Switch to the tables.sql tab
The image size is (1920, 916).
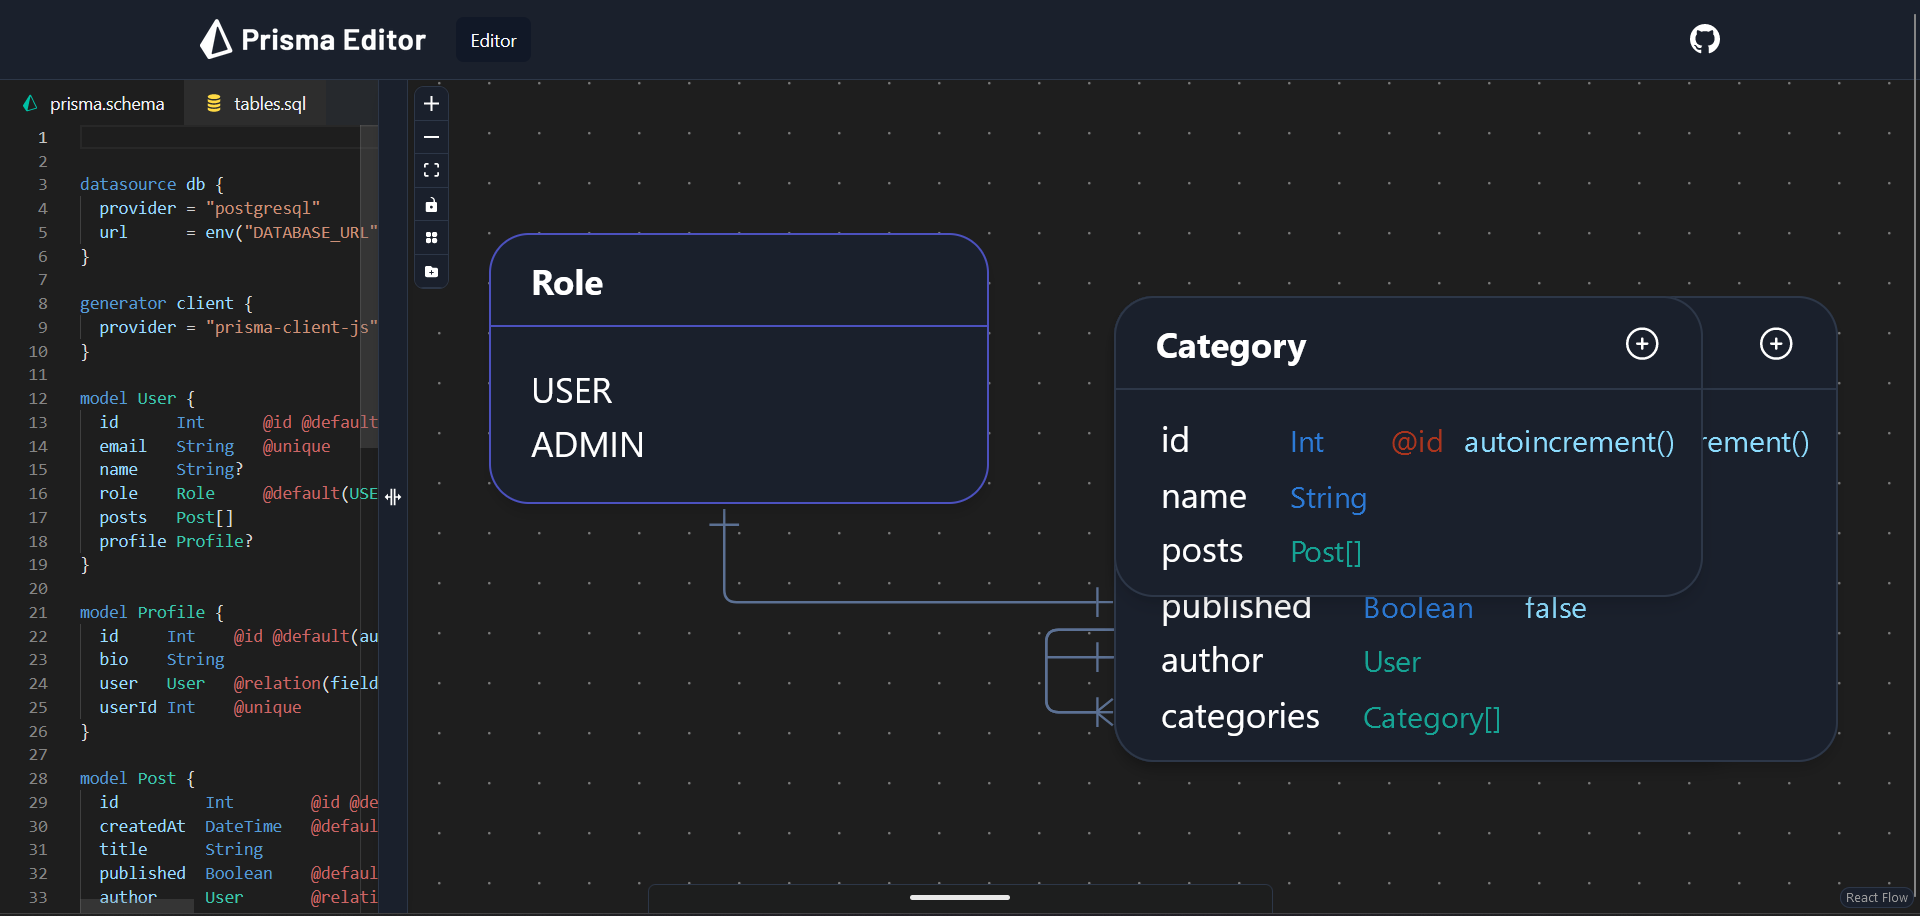coord(268,102)
